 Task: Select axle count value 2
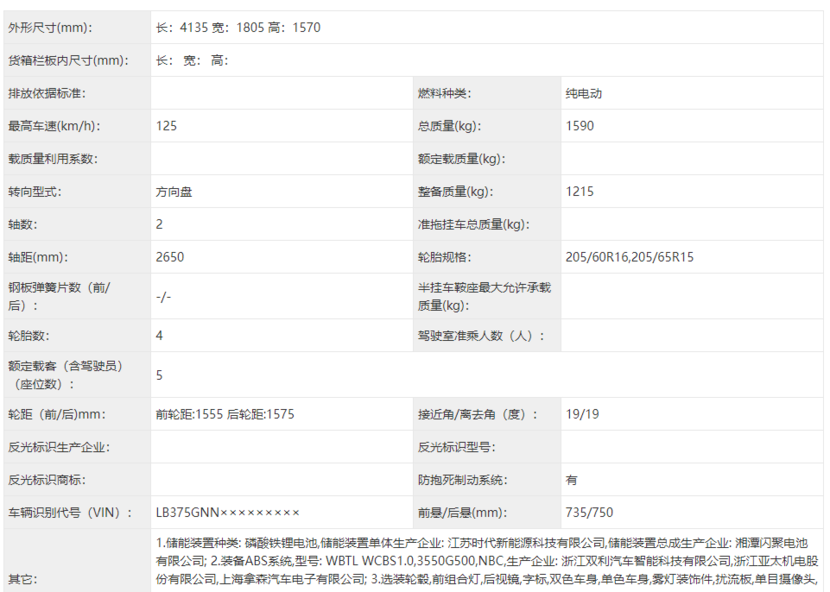(x=159, y=225)
